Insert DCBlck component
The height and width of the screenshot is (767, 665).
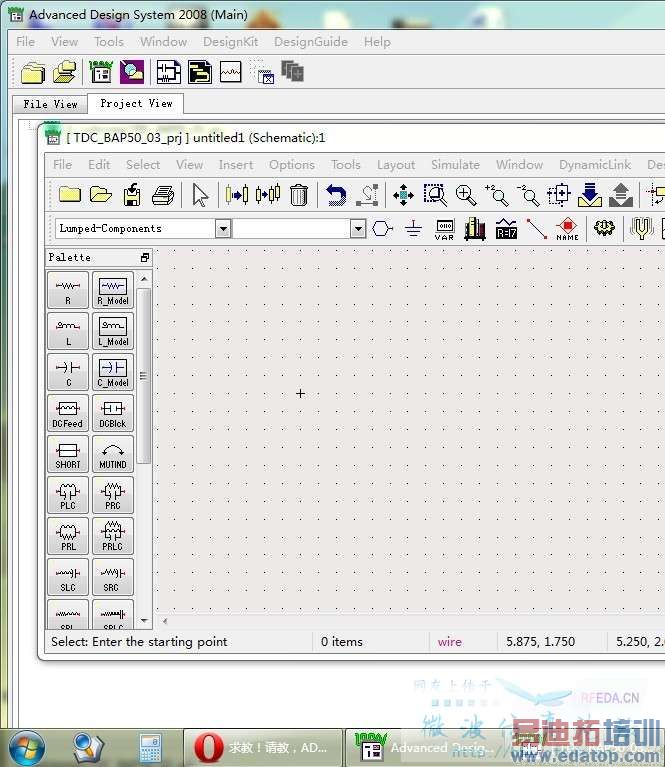[113, 414]
